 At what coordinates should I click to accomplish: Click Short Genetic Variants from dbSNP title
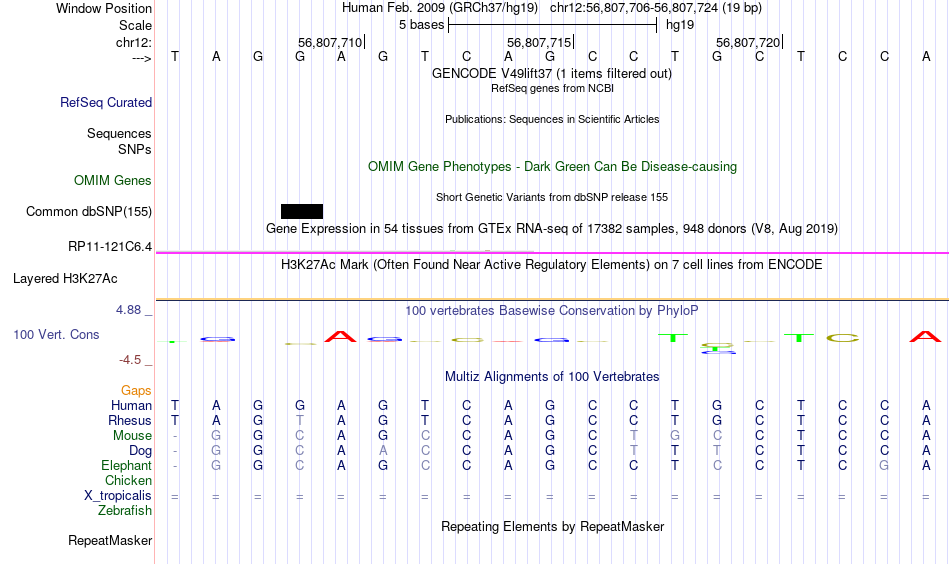tap(552, 197)
